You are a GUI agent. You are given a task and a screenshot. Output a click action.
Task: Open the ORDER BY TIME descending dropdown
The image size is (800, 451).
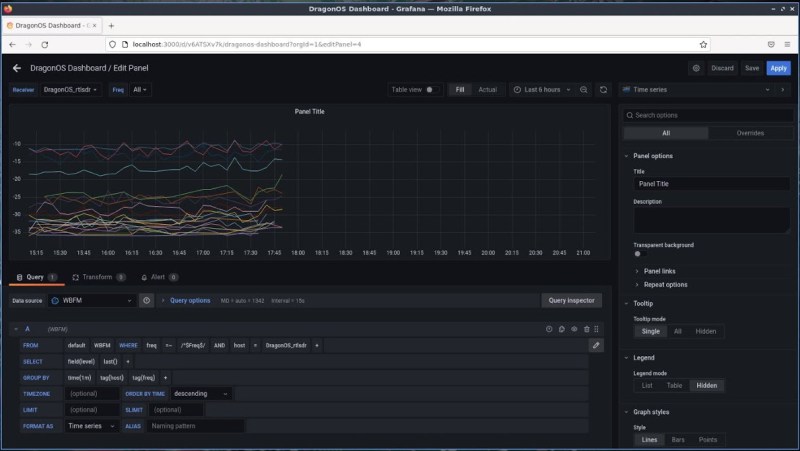pos(201,394)
